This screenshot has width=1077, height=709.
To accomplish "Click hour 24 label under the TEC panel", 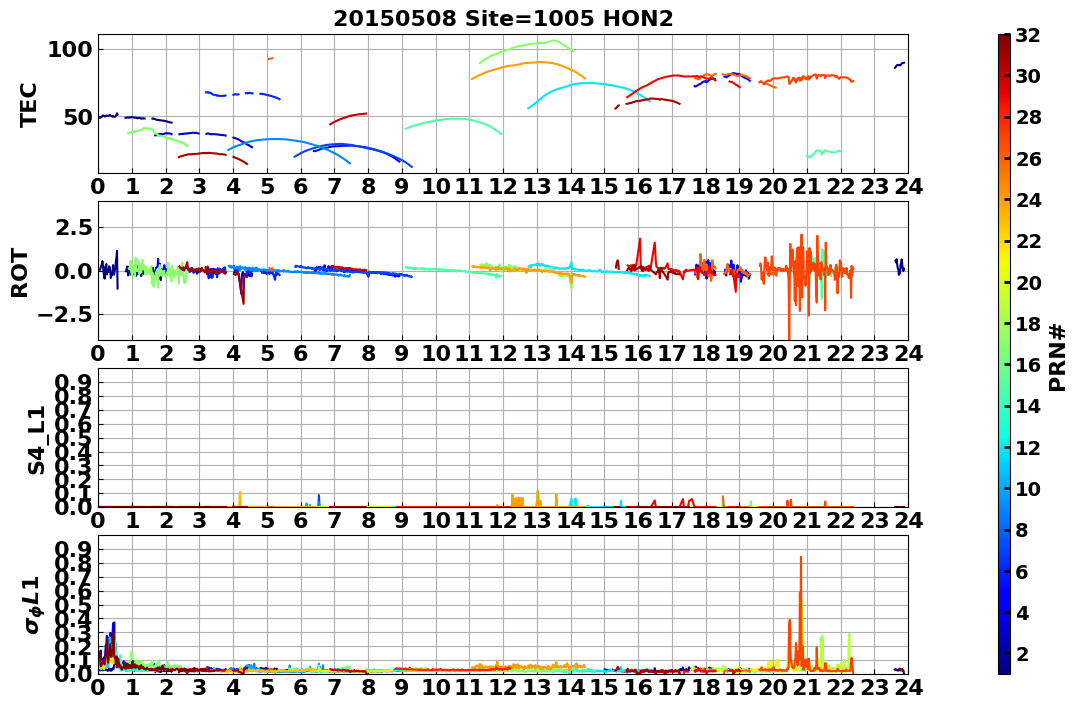I will 908,187.
